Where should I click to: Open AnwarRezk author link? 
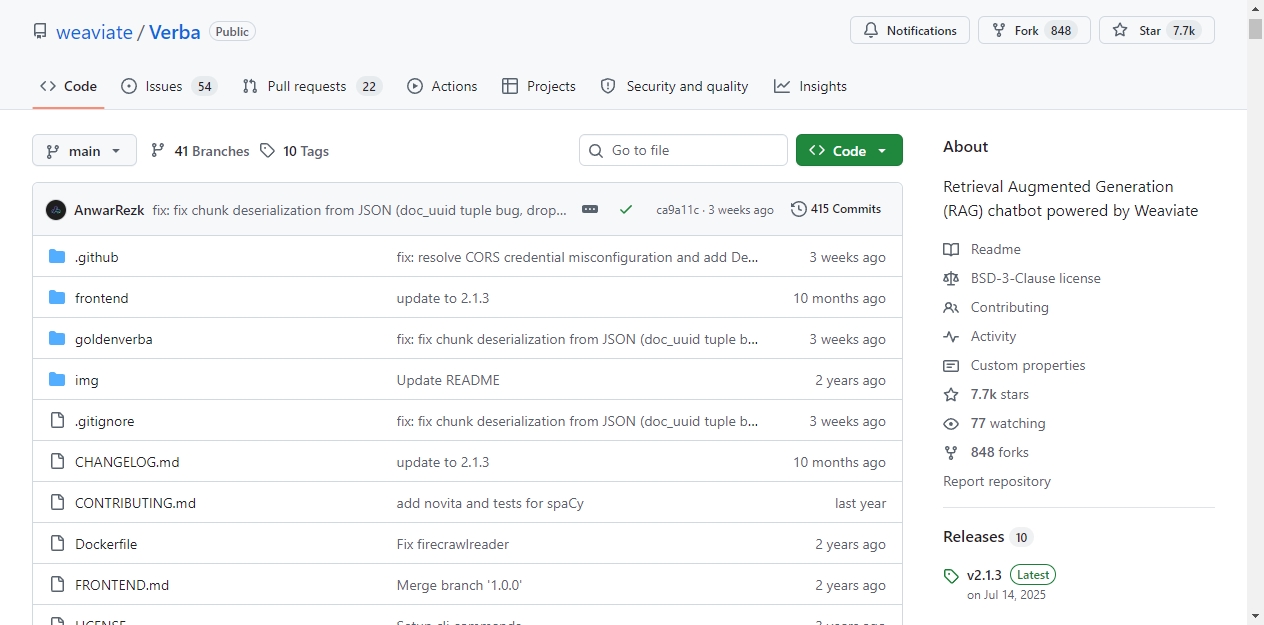109,210
